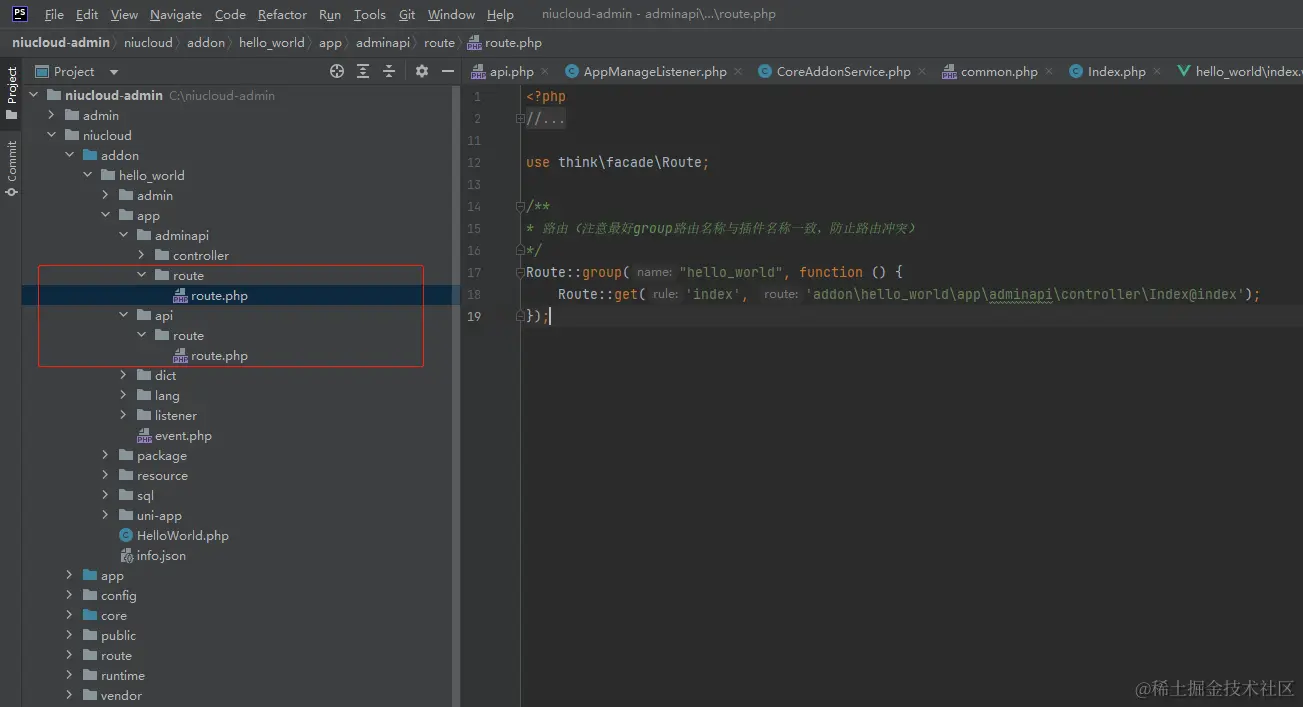Click the Collapse All icon in Project panel

(x=389, y=71)
